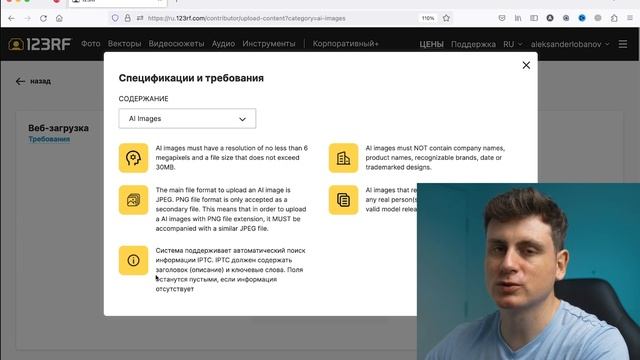640x360 pixels.
Task: Open the Поддержка support link
Action: pyautogui.click(x=473, y=44)
